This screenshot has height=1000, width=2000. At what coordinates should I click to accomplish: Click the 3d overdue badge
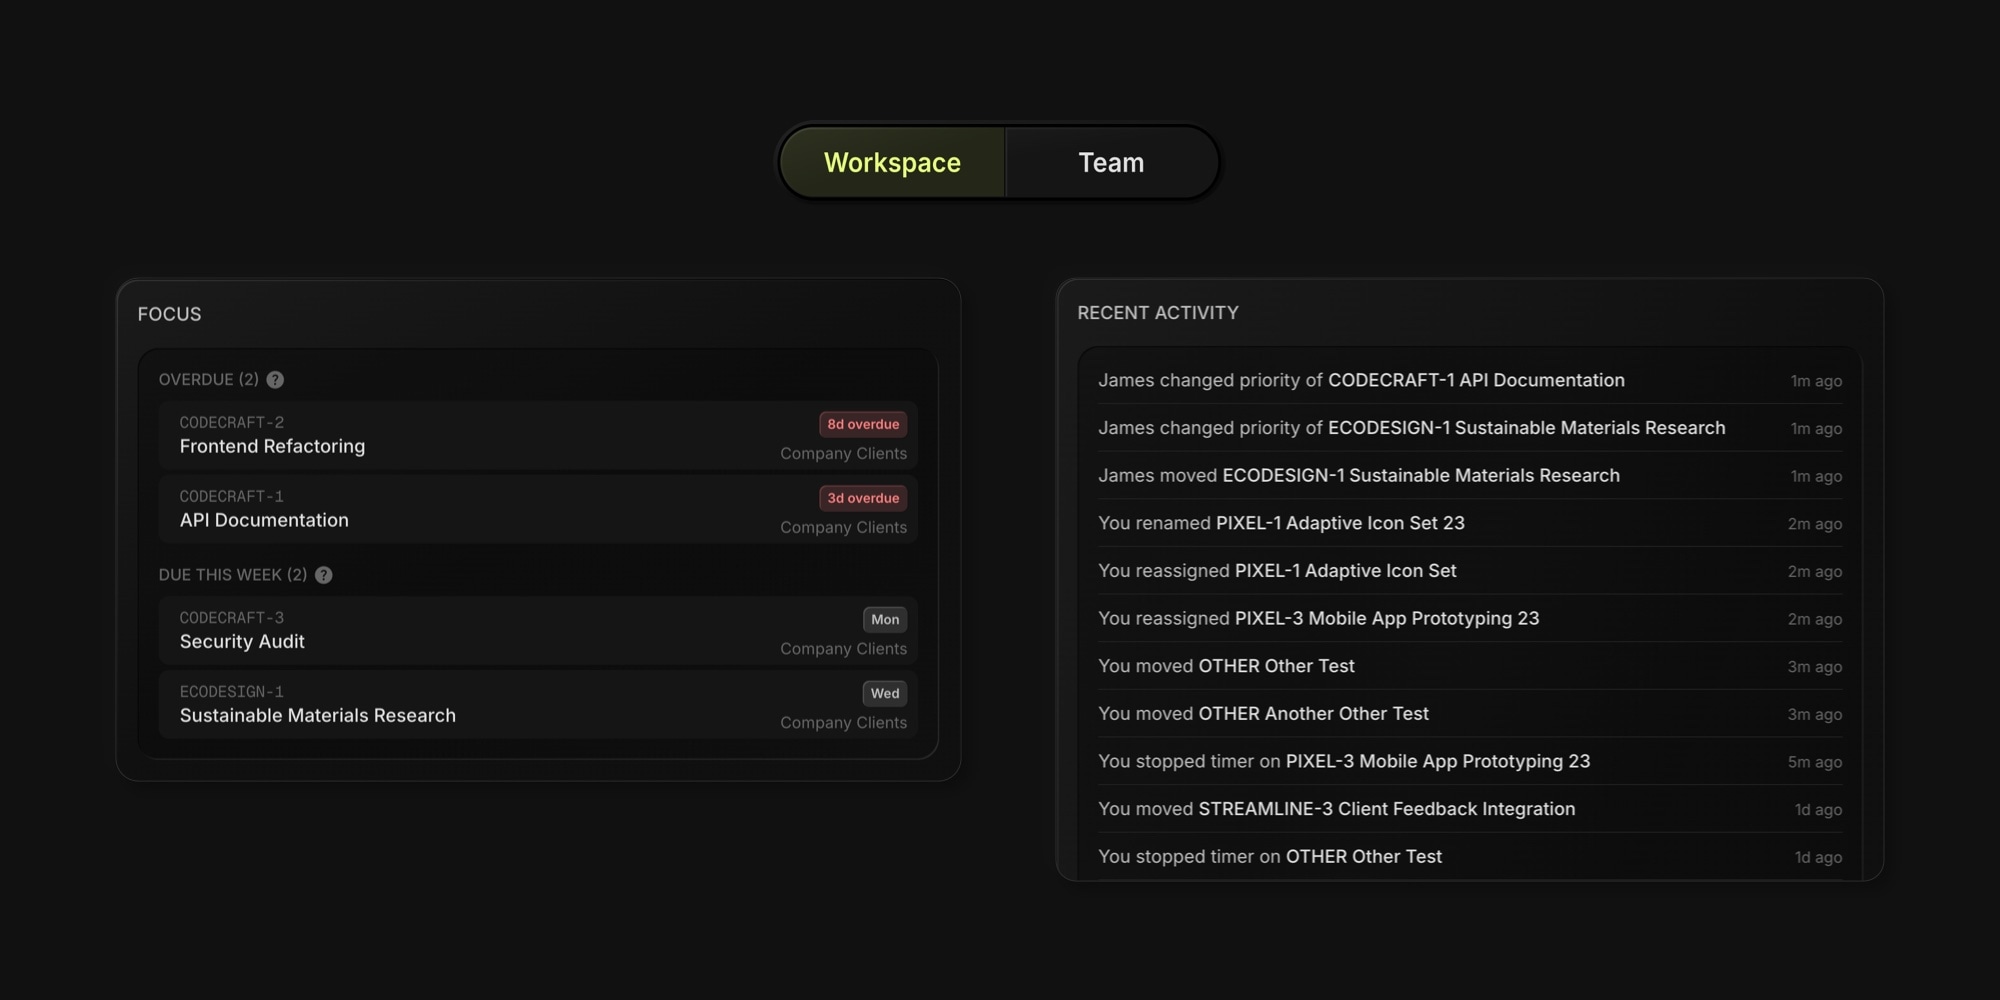[x=862, y=498]
